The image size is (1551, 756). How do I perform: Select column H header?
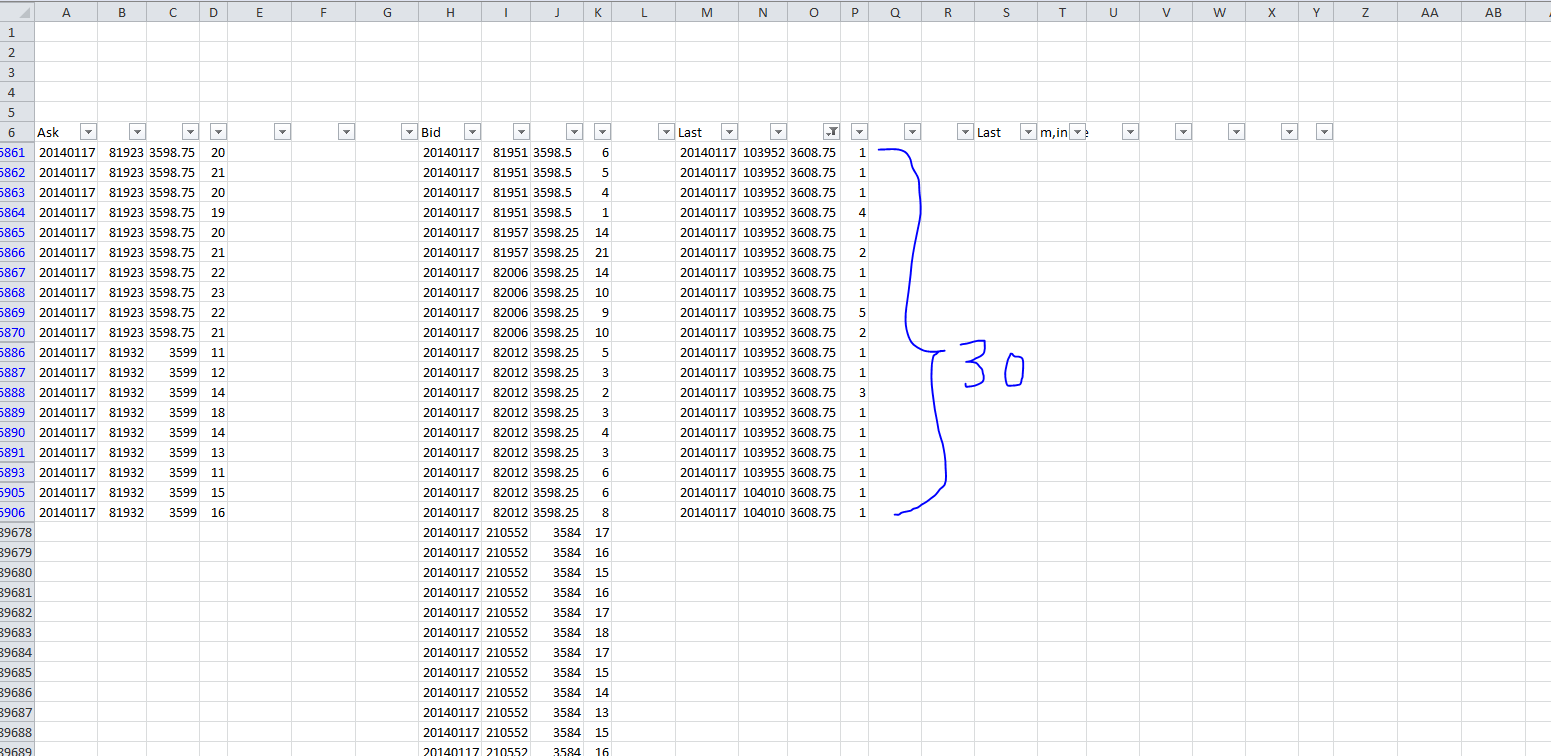(450, 12)
